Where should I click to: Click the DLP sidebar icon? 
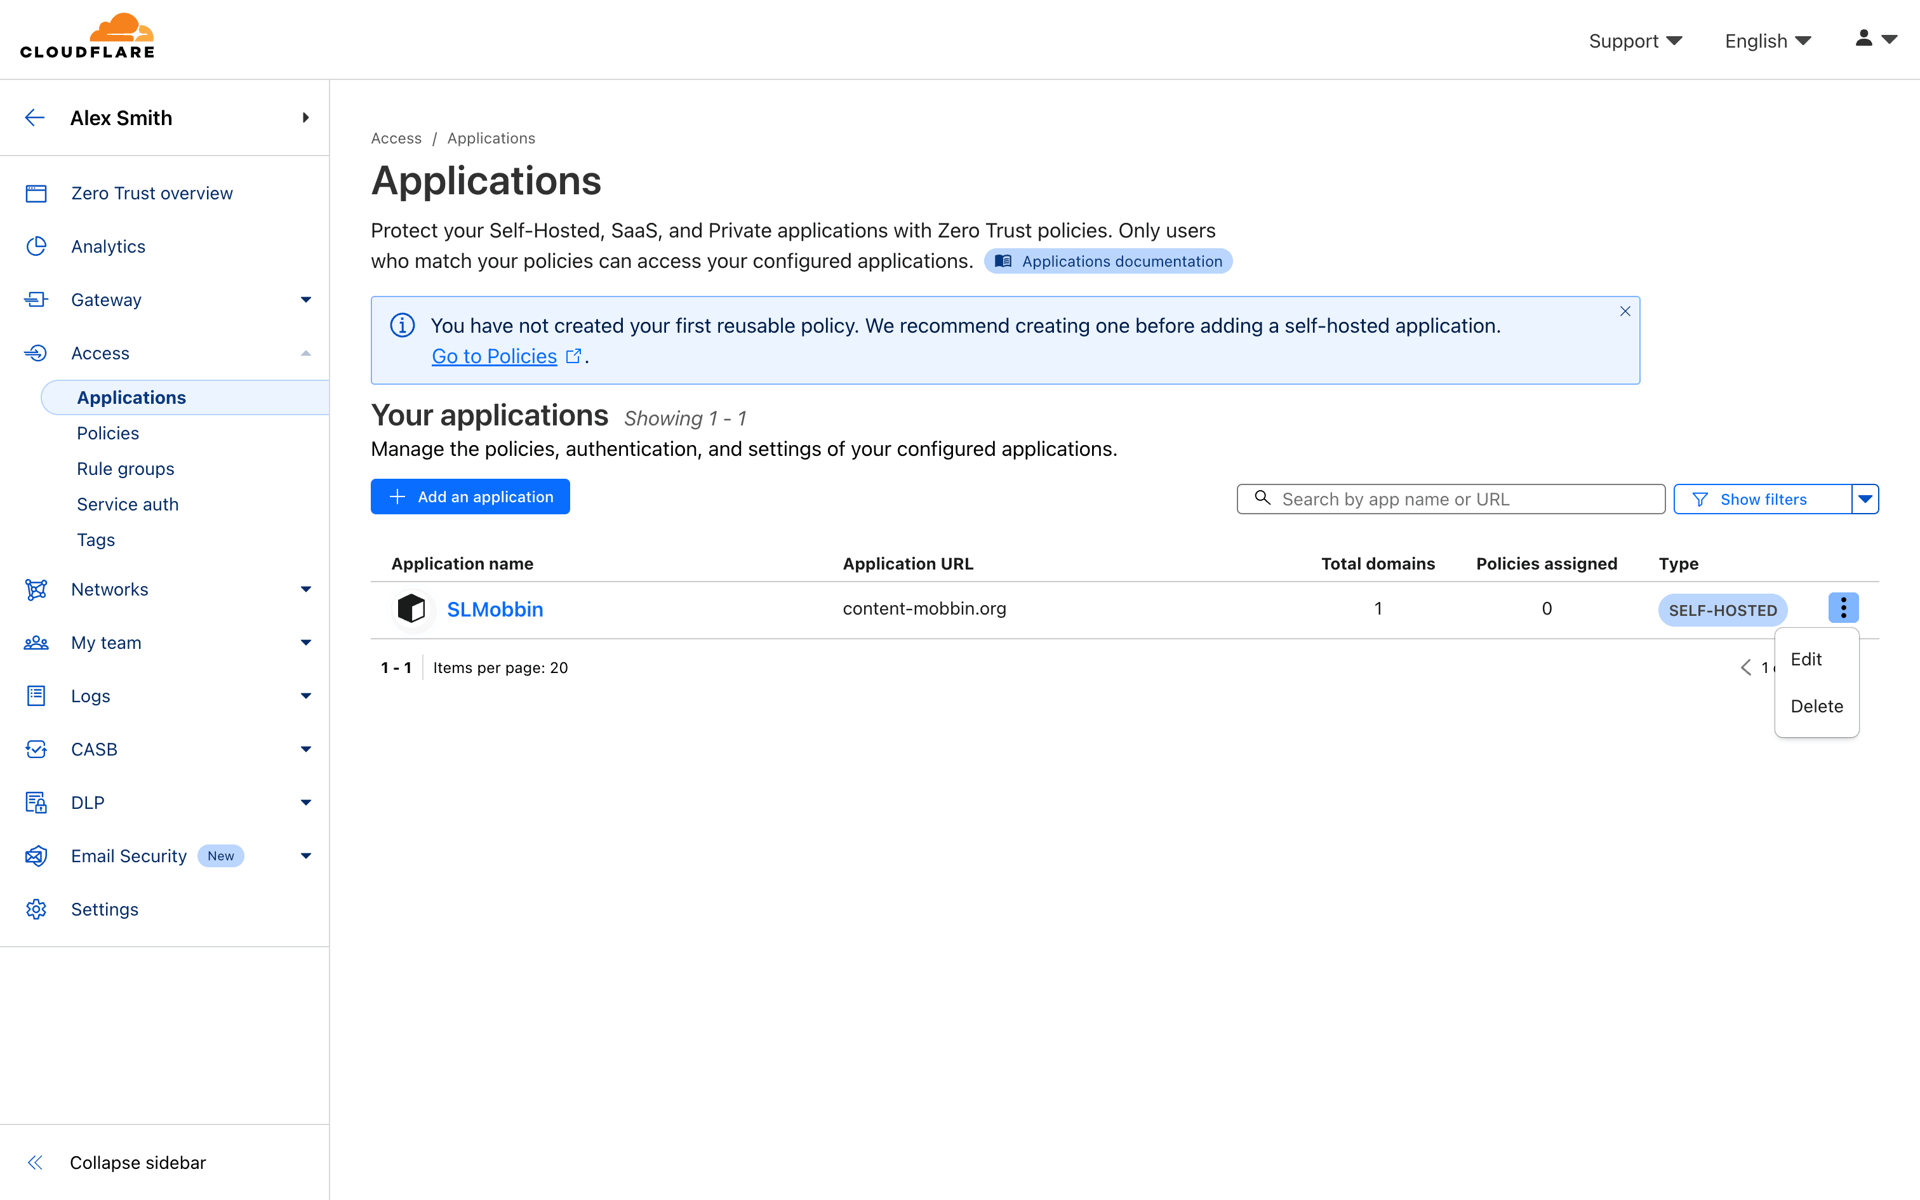[36, 802]
